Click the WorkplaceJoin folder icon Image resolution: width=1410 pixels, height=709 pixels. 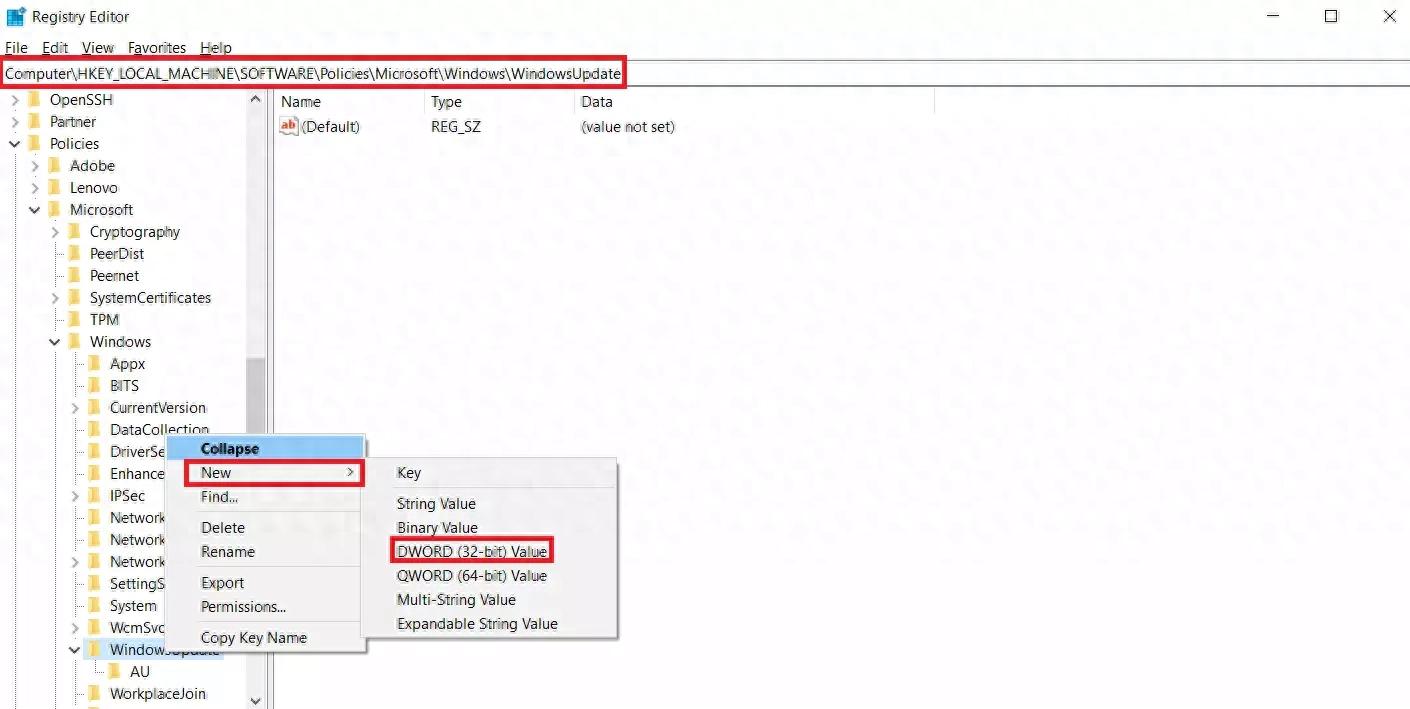(x=95, y=693)
